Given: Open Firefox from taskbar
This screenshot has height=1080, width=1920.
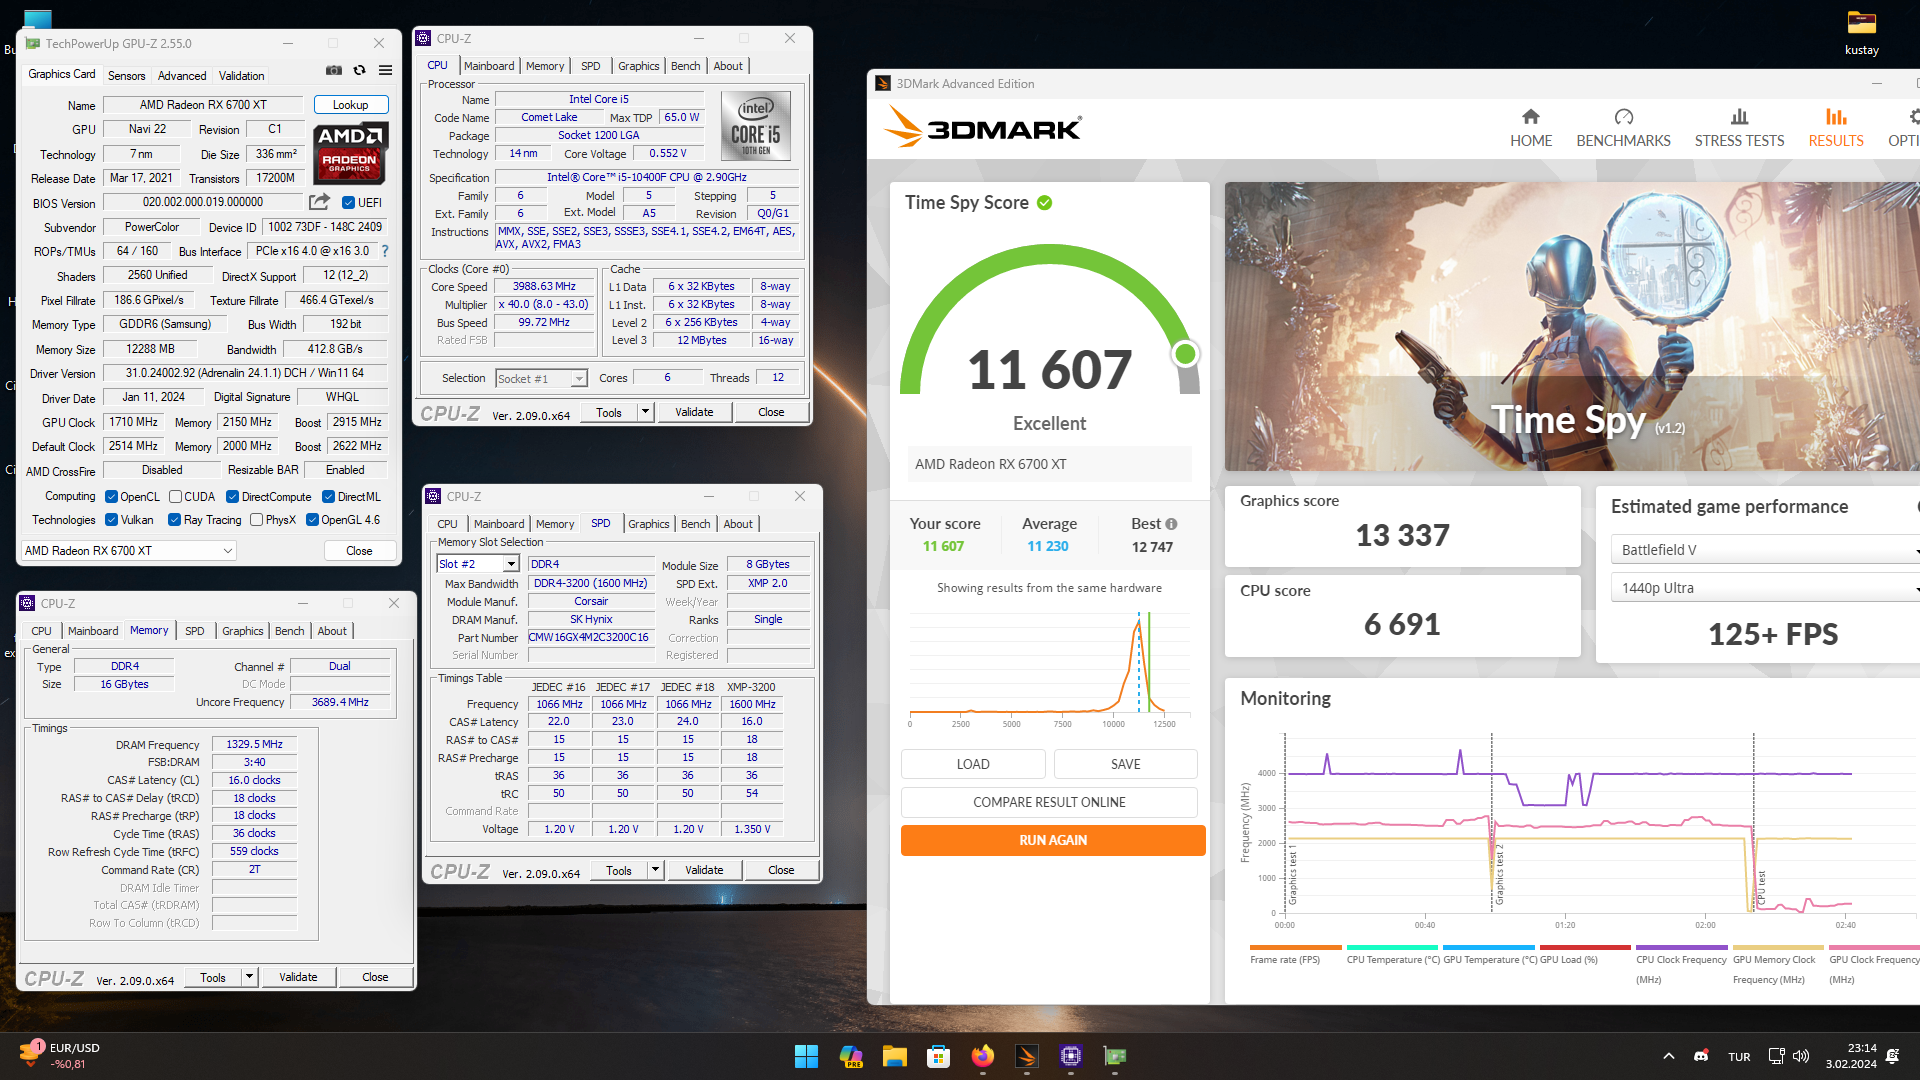Looking at the screenshot, I should click(983, 1056).
